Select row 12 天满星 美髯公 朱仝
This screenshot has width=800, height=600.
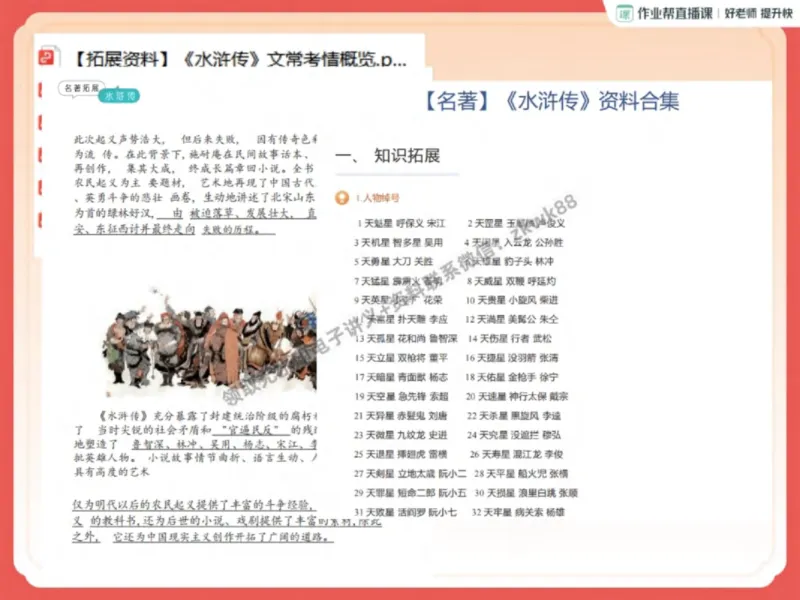(512, 319)
